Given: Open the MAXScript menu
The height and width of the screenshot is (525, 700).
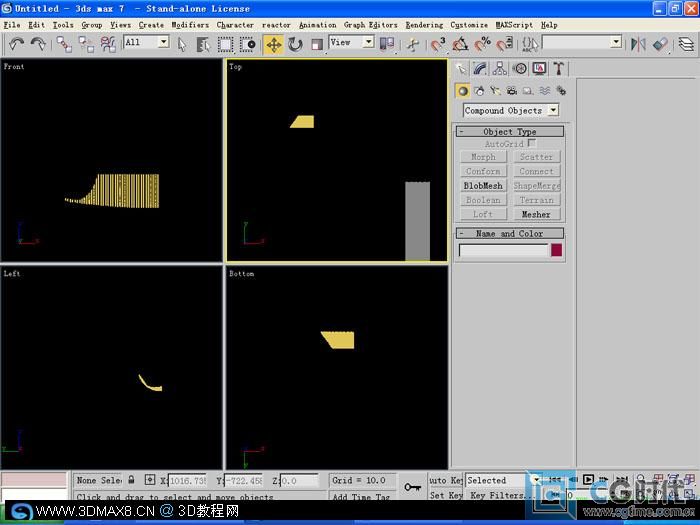Looking at the screenshot, I should click(x=514, y=25).
